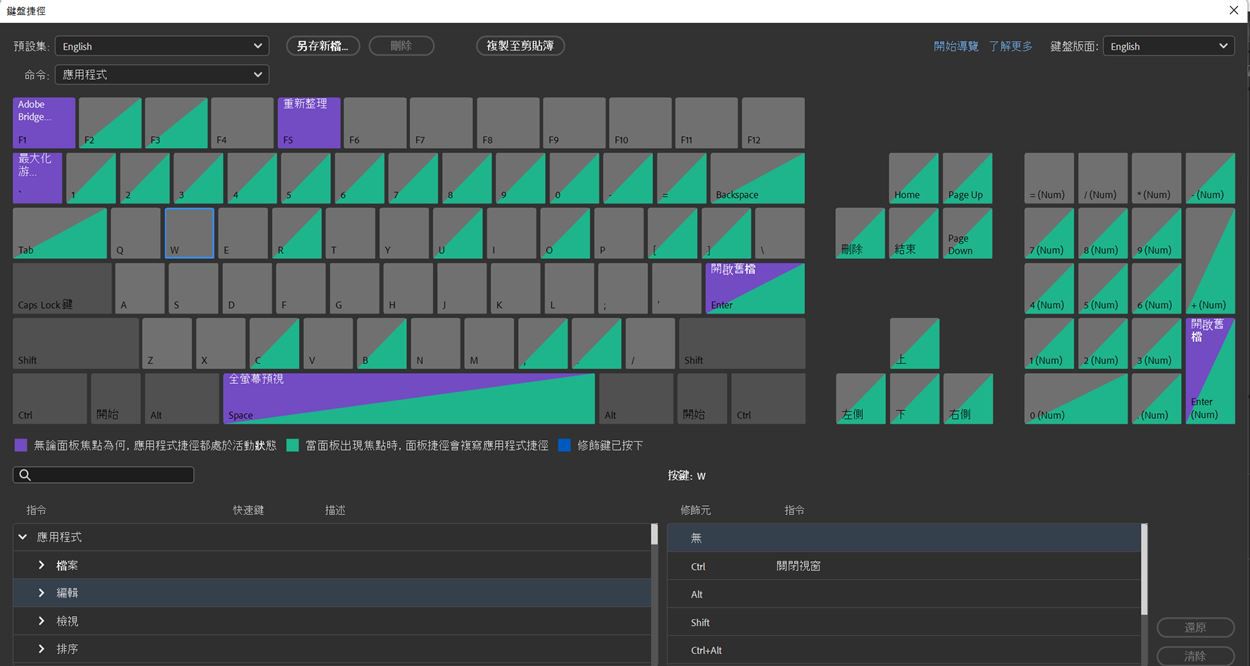Select the W key
The image size is (1250, 666).
click(x=189, y=233)
